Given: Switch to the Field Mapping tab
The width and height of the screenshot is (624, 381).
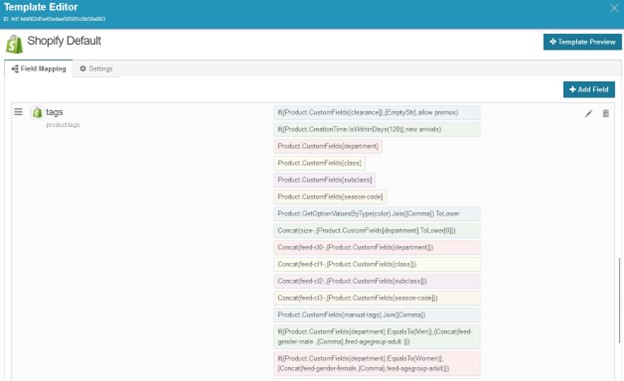Looking at the screenshot, I should click(39, 69).
